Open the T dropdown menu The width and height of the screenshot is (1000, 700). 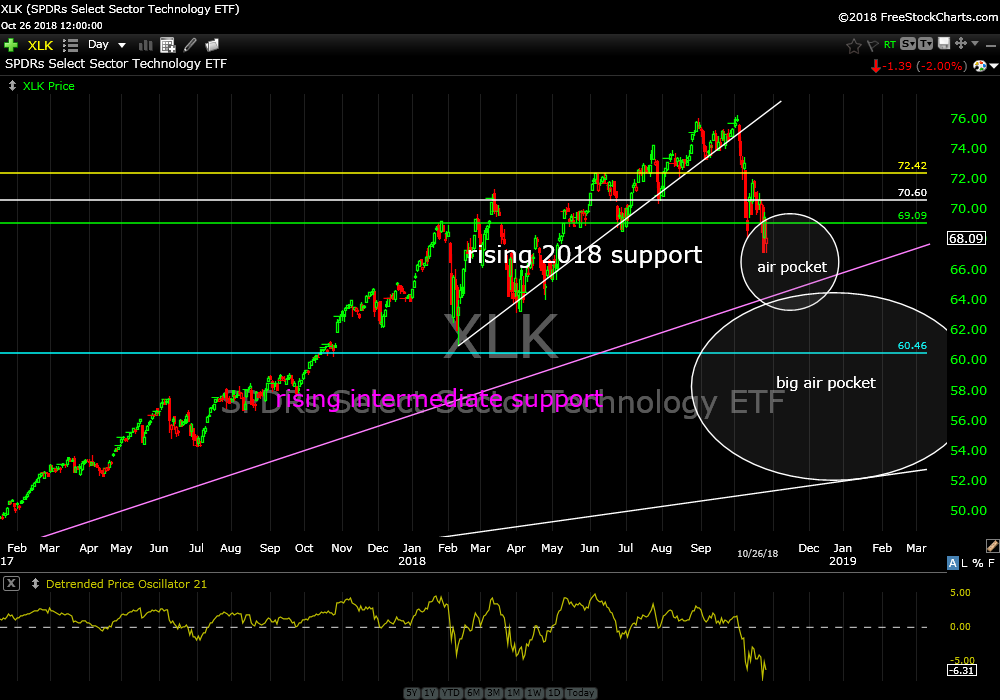(x=925, y=44)
